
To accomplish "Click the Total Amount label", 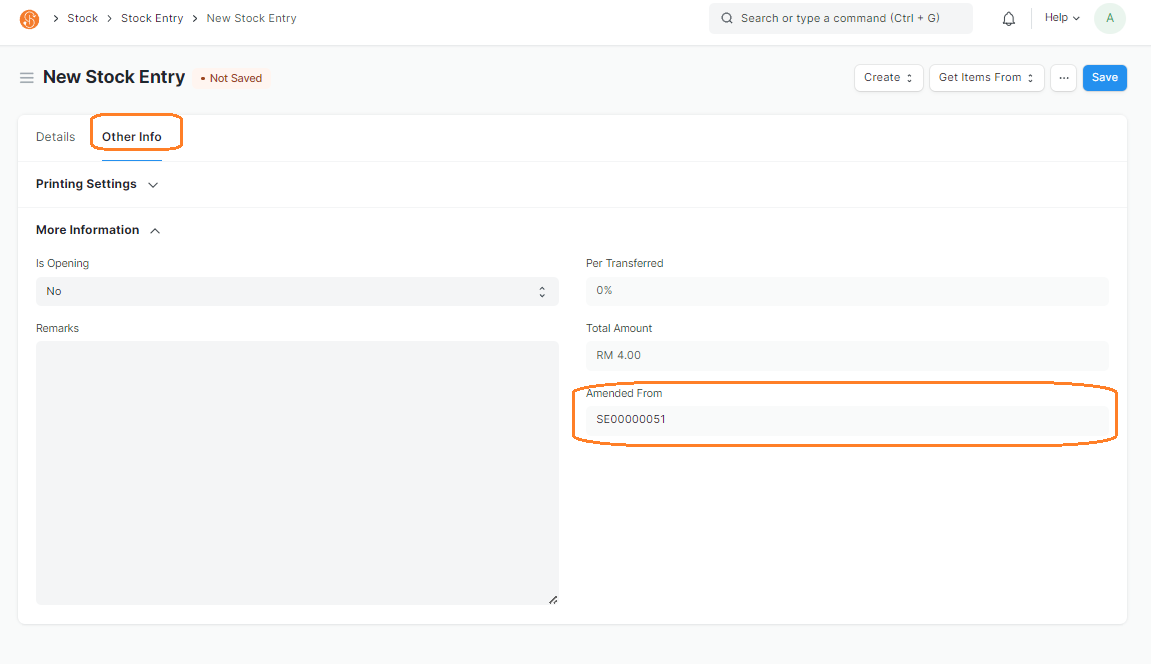I will click(619, 328).
